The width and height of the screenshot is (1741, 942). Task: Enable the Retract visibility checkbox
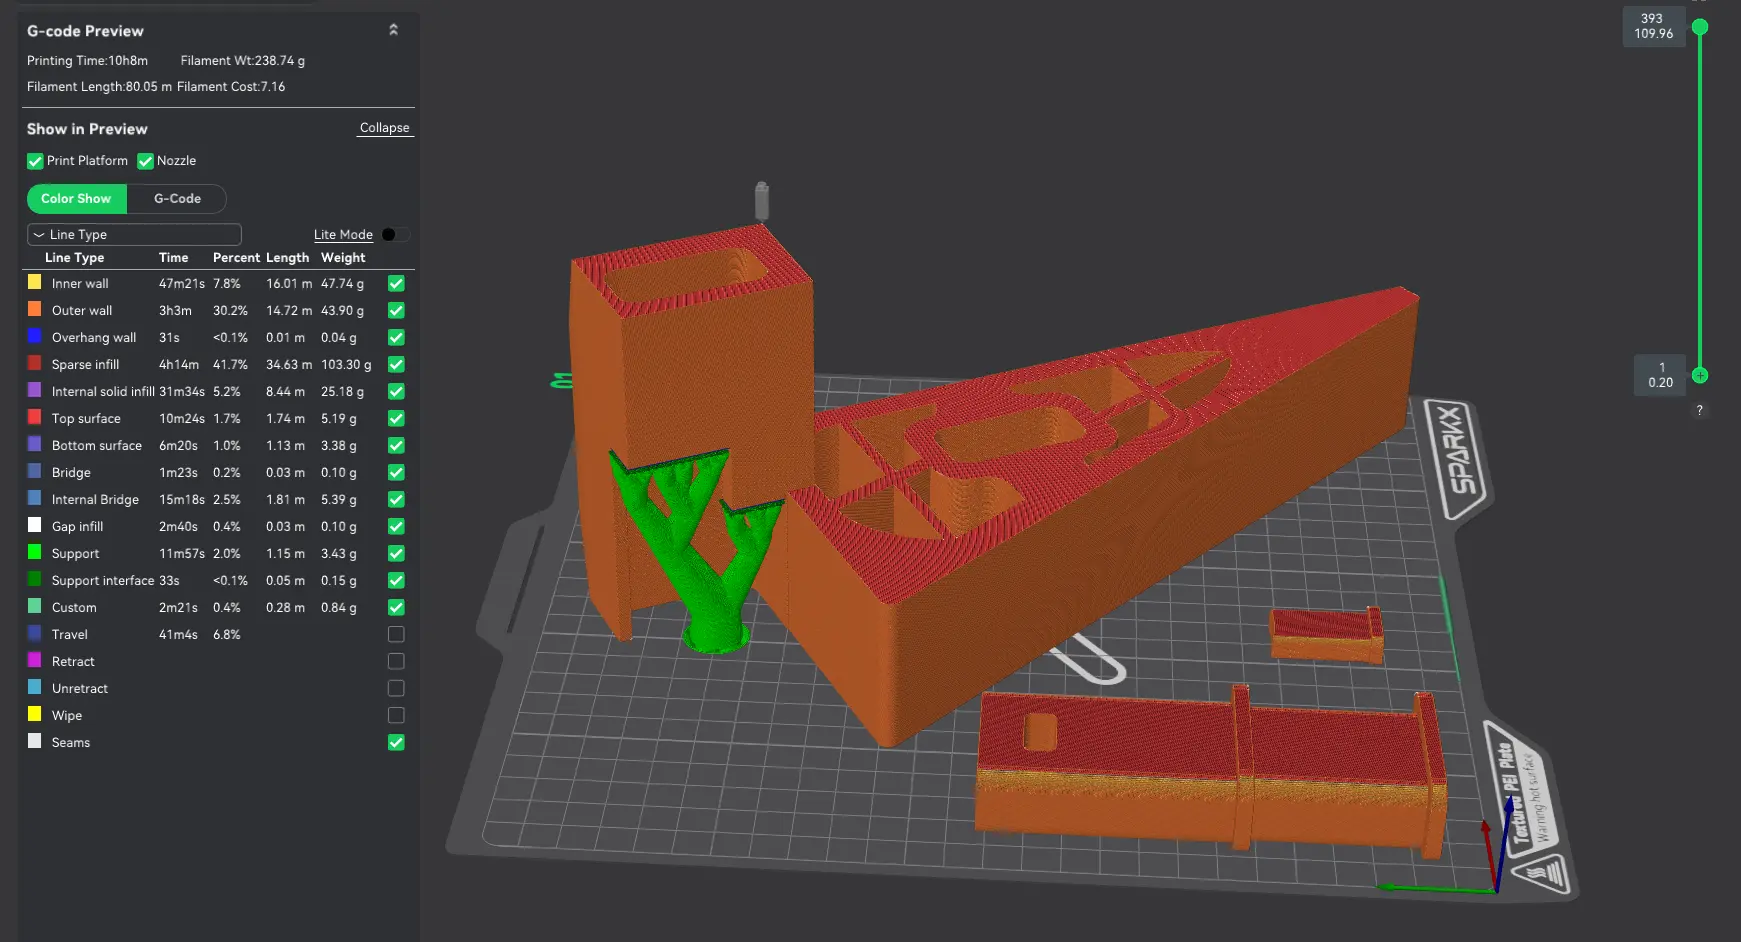(396, 661)
